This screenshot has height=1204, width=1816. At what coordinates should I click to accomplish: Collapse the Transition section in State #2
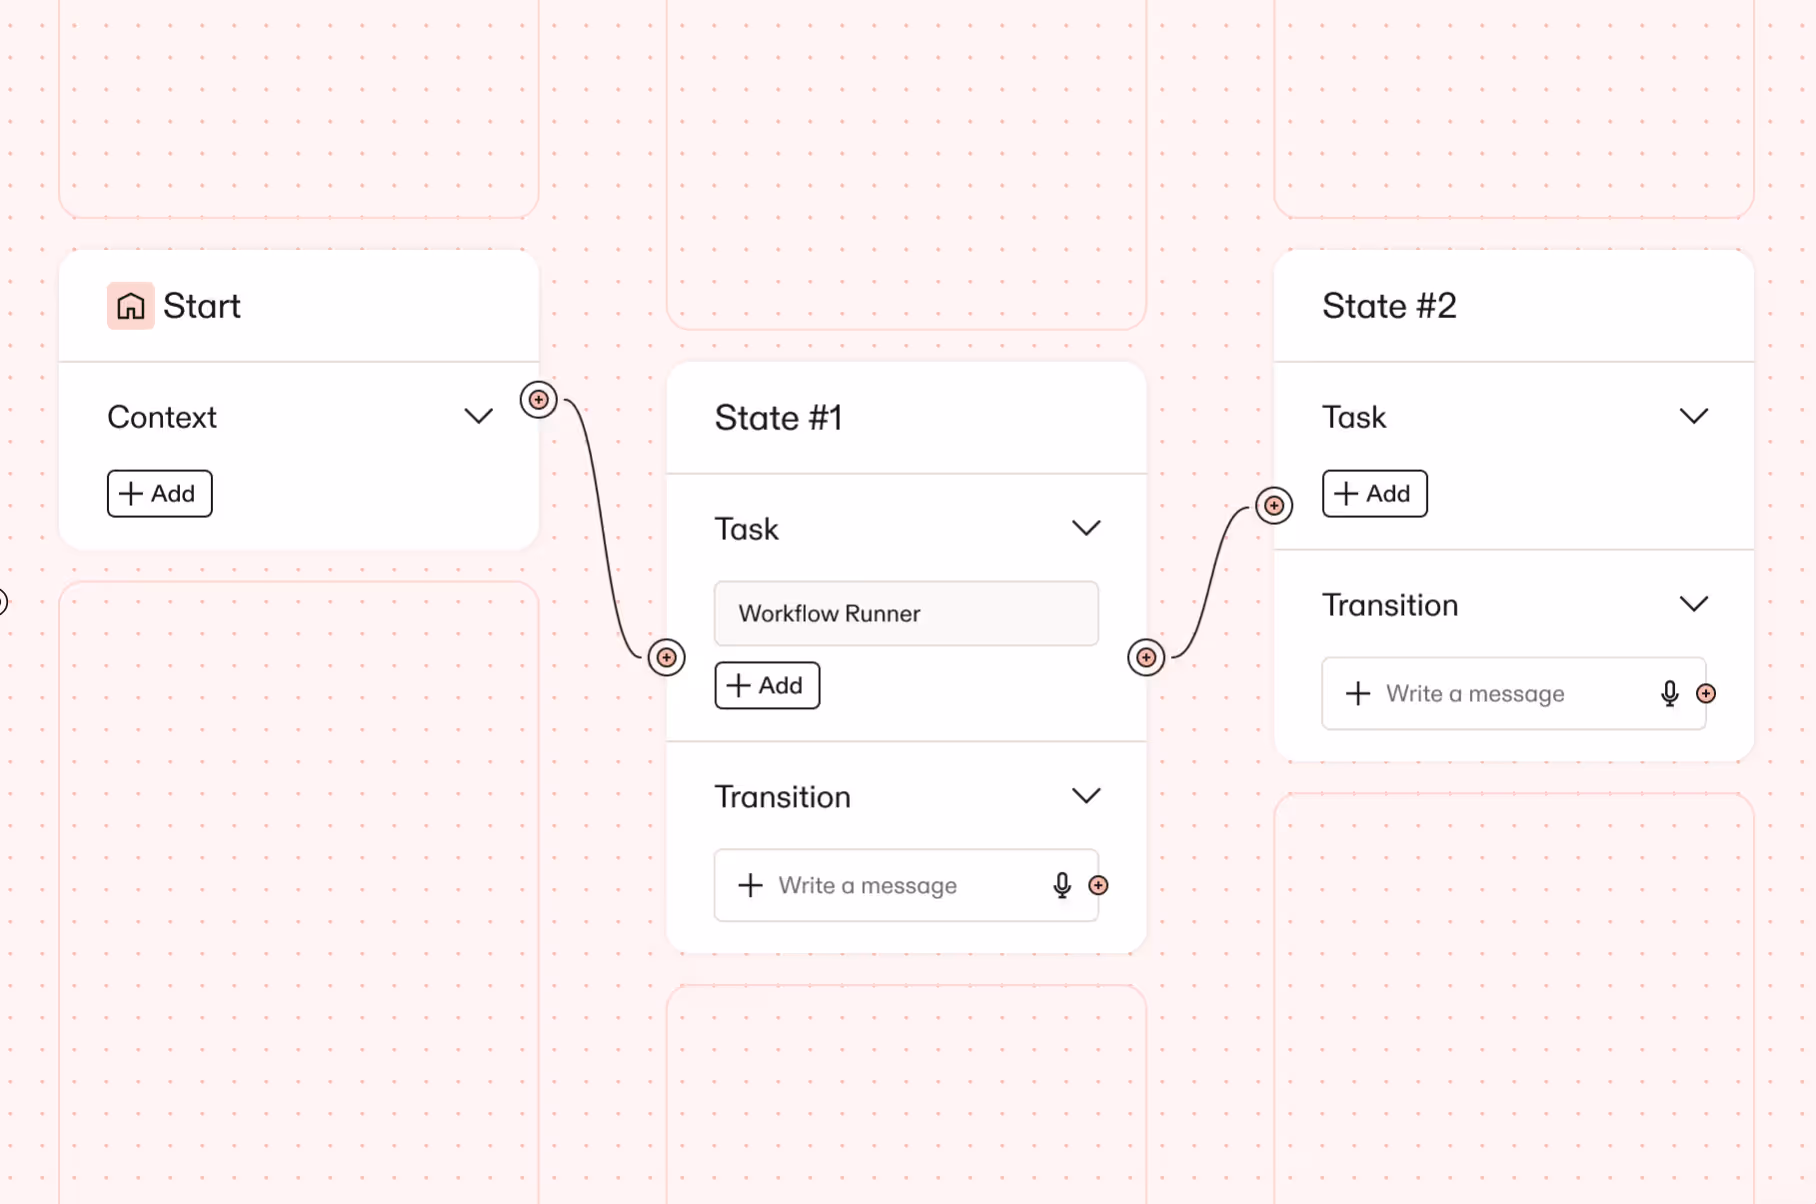(1693, 604)
